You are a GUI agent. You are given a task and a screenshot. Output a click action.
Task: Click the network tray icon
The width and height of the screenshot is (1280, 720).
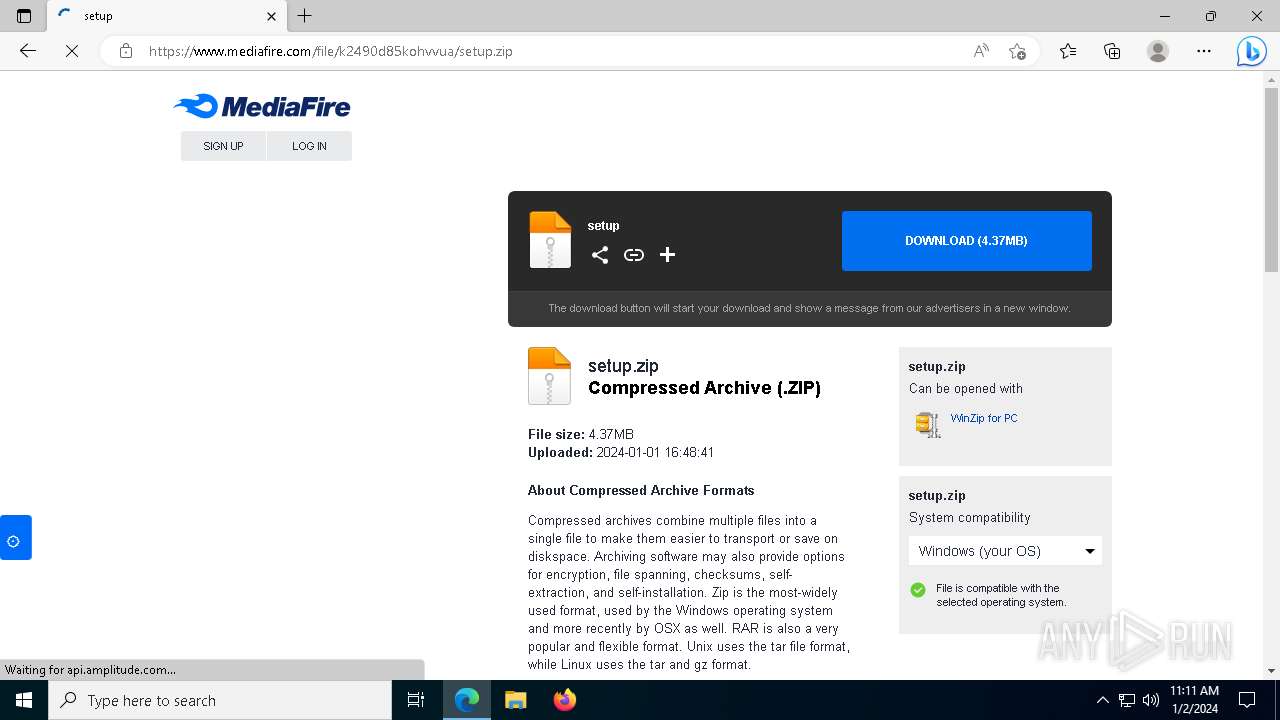point(1127,700)
